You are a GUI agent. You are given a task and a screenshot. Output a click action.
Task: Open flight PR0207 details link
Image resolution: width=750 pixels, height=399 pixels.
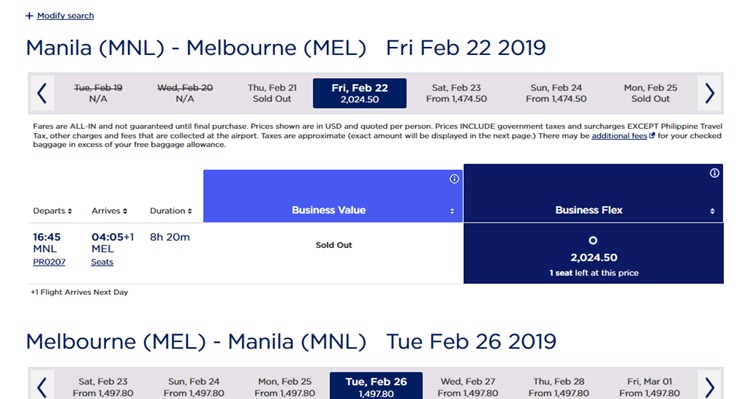point(49,262)
